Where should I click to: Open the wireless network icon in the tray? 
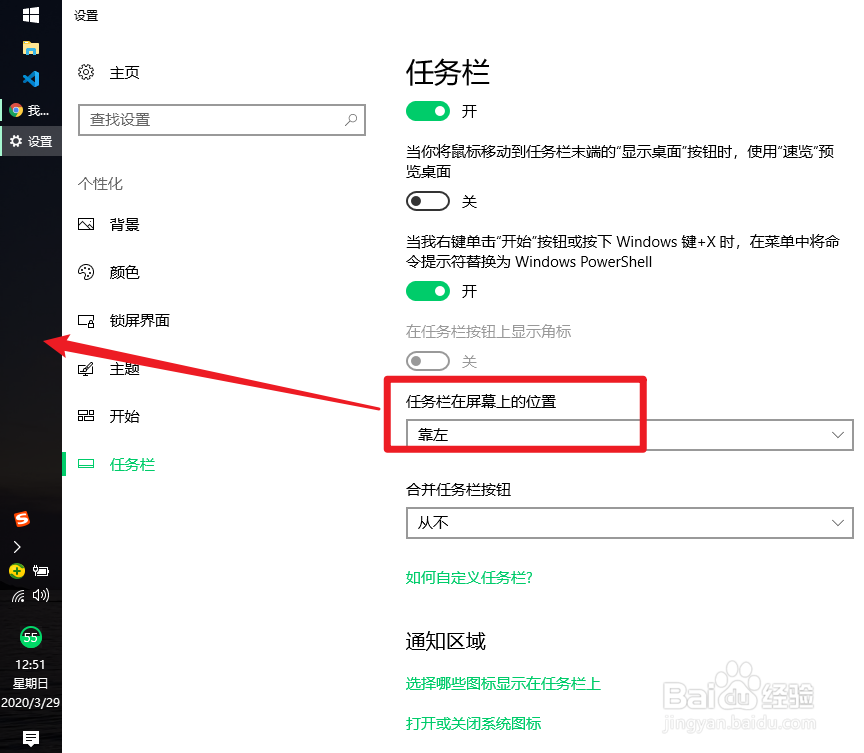(x=18, y=595)
